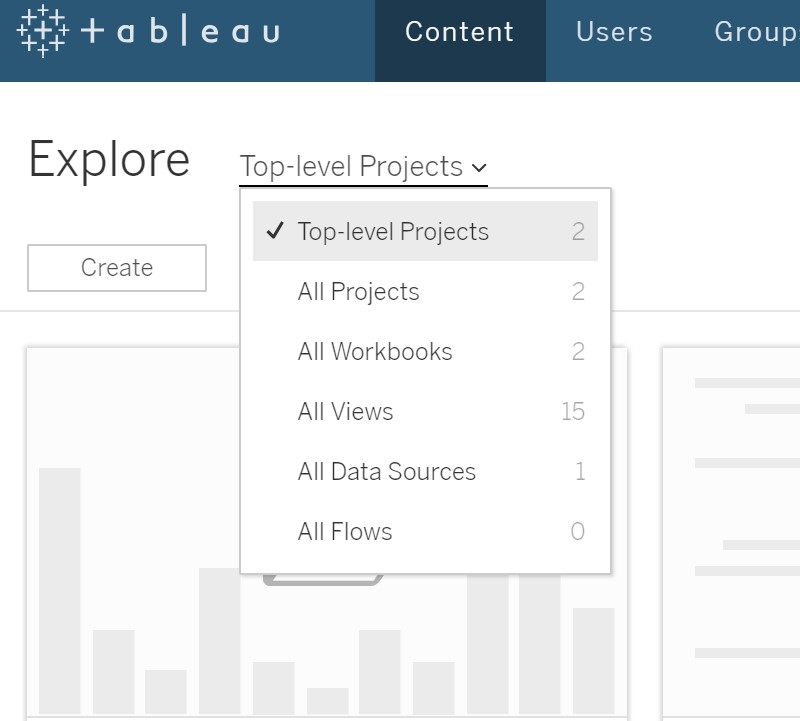Select All Data Sources option

(425, 471)
